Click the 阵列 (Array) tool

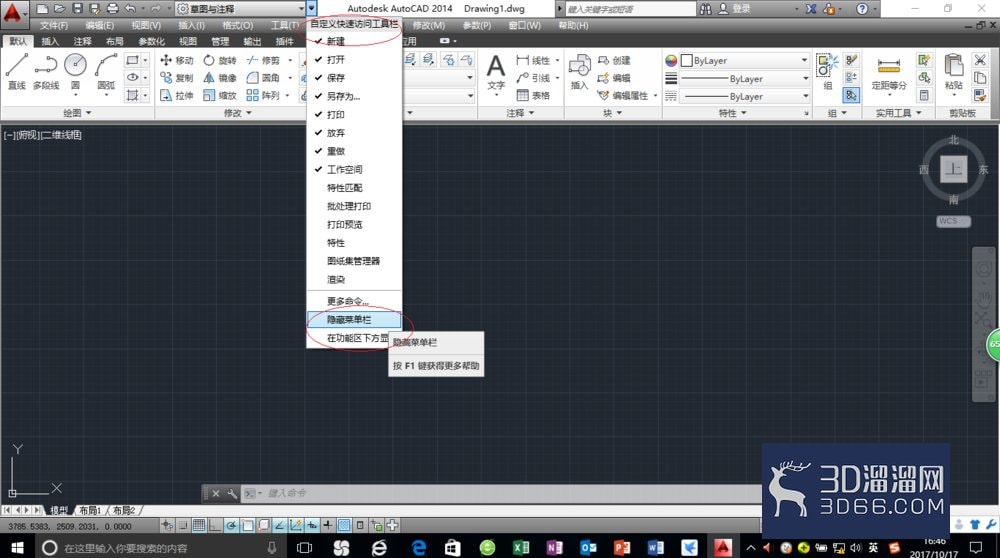pyautogui.click(x=263, y=95)
